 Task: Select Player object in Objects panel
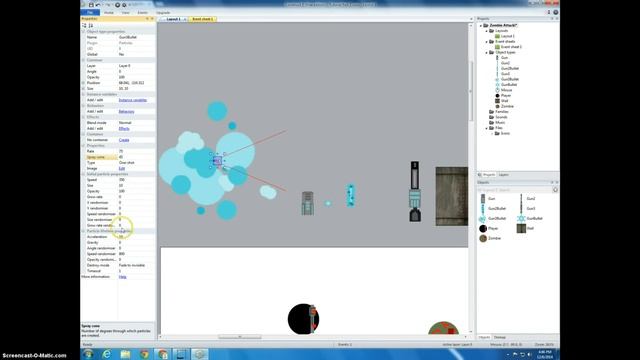[489, 229]
